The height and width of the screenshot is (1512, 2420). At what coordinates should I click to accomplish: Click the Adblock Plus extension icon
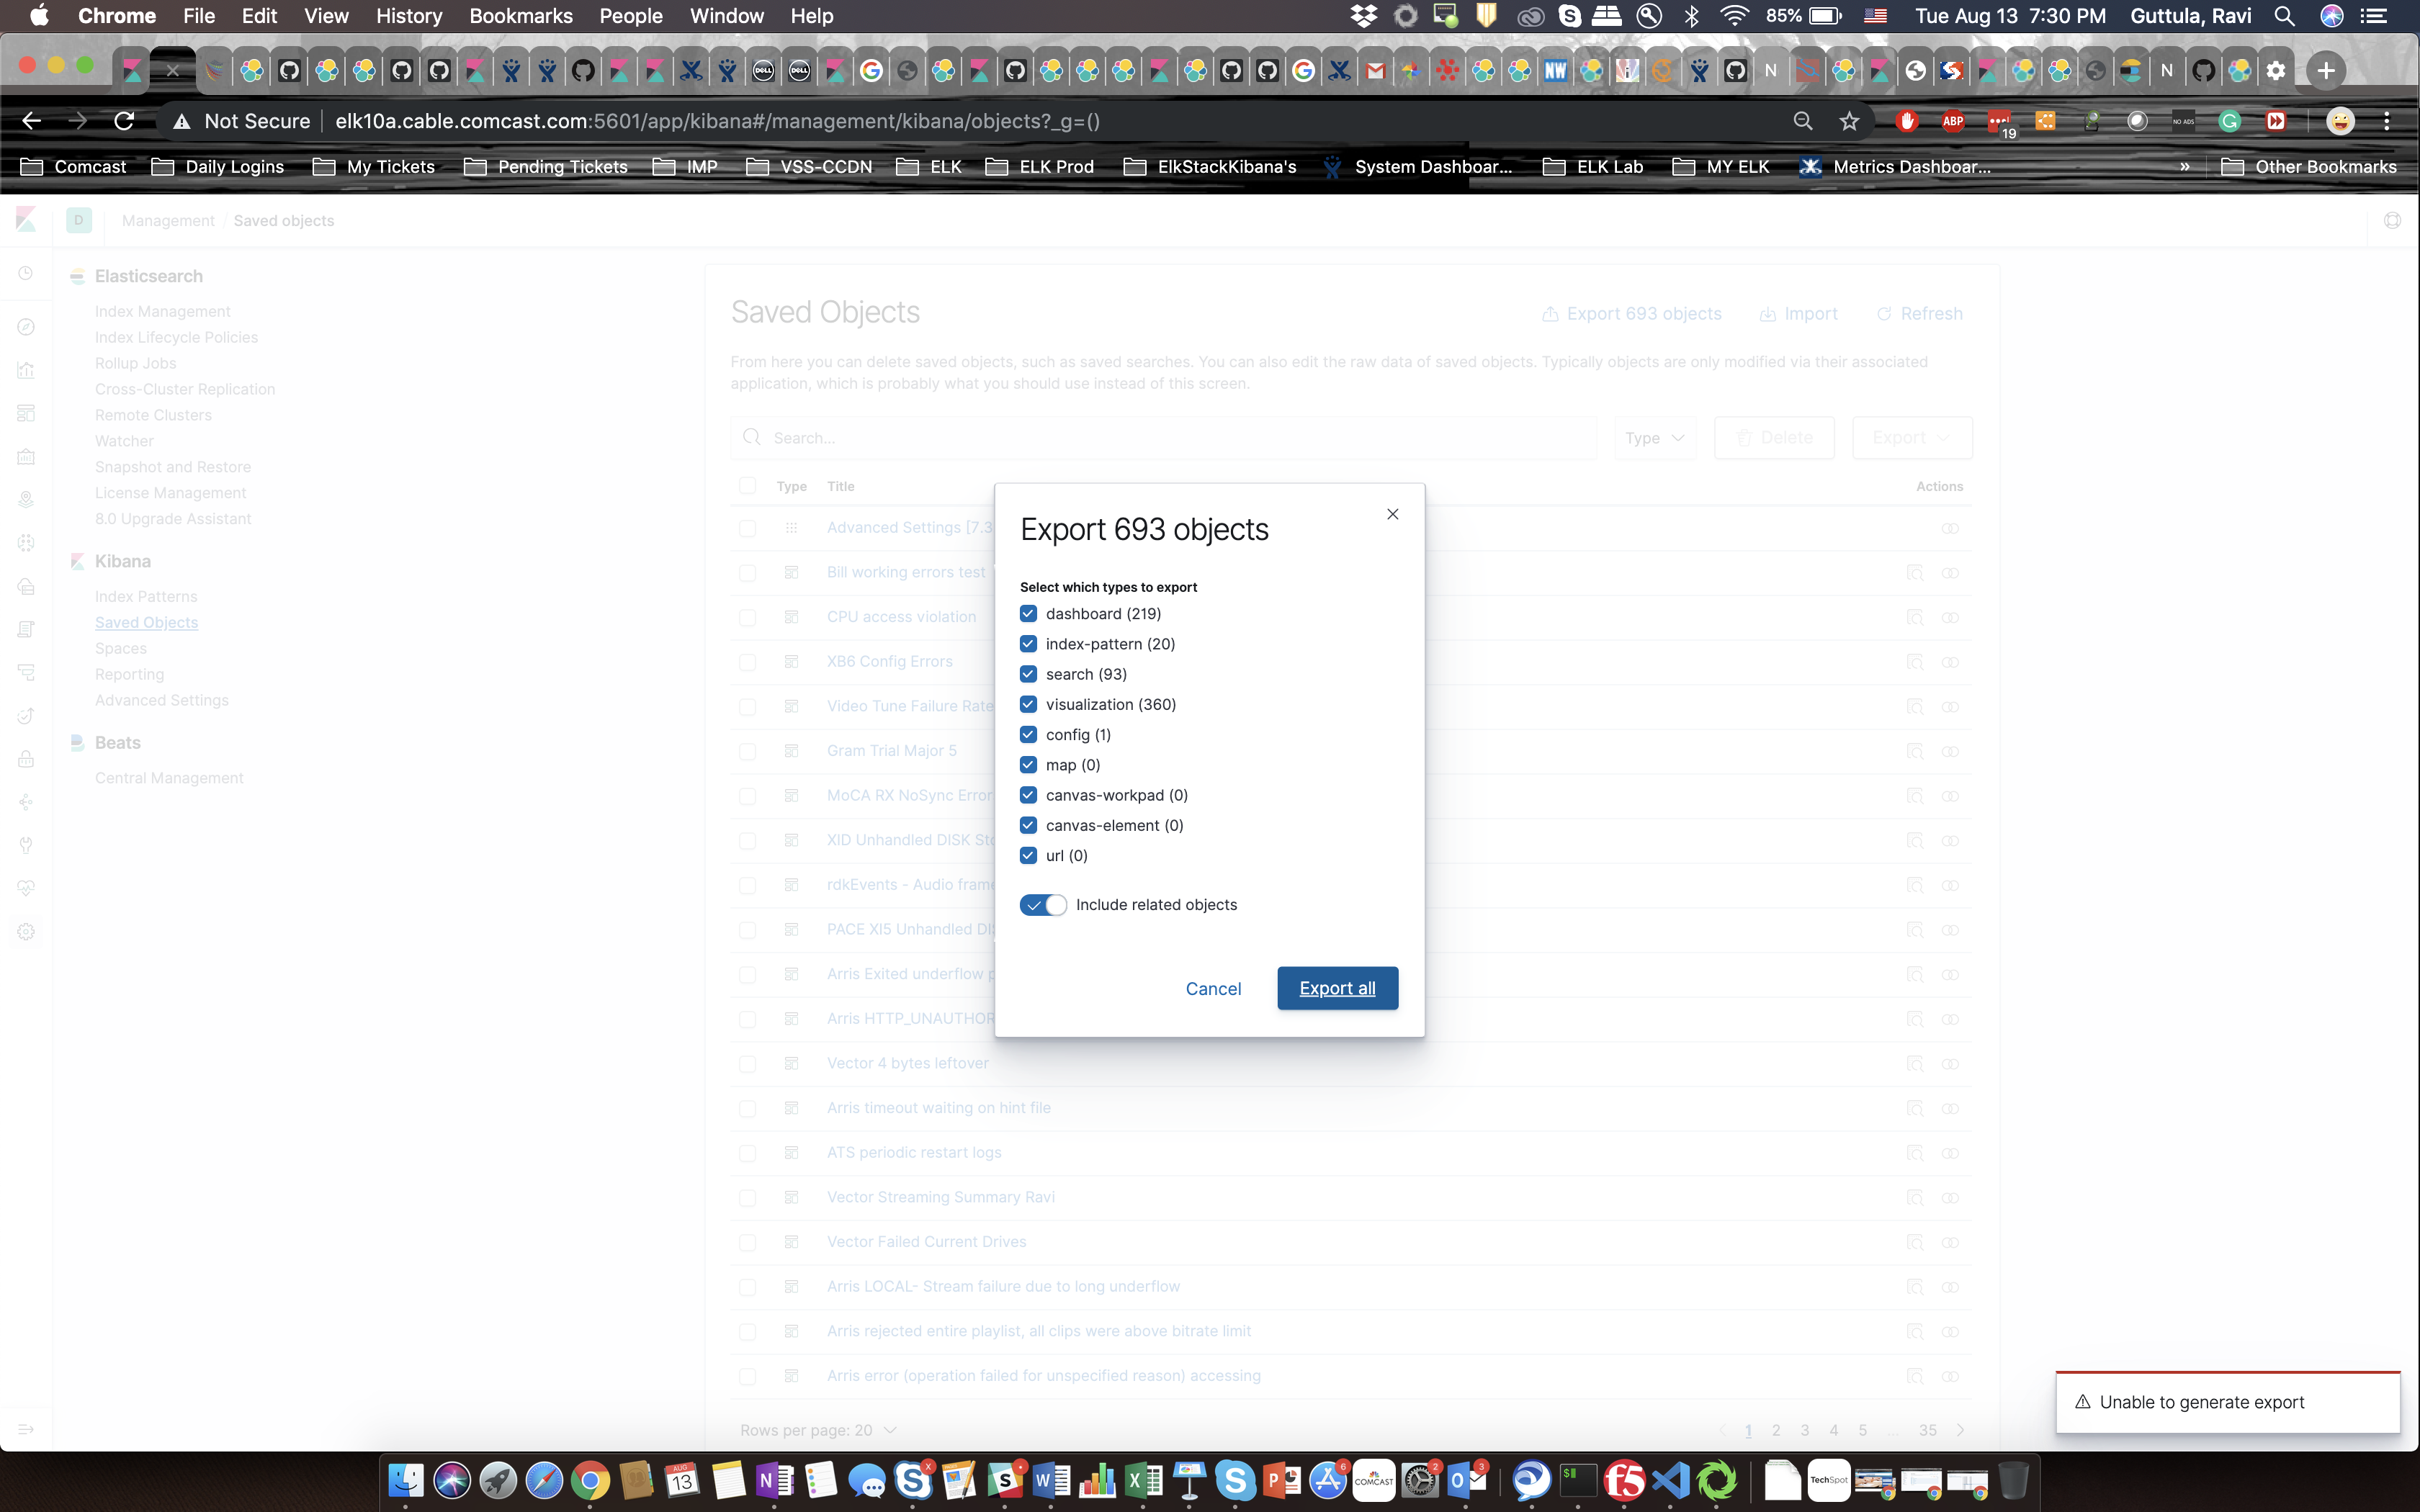pos(1952,121)
